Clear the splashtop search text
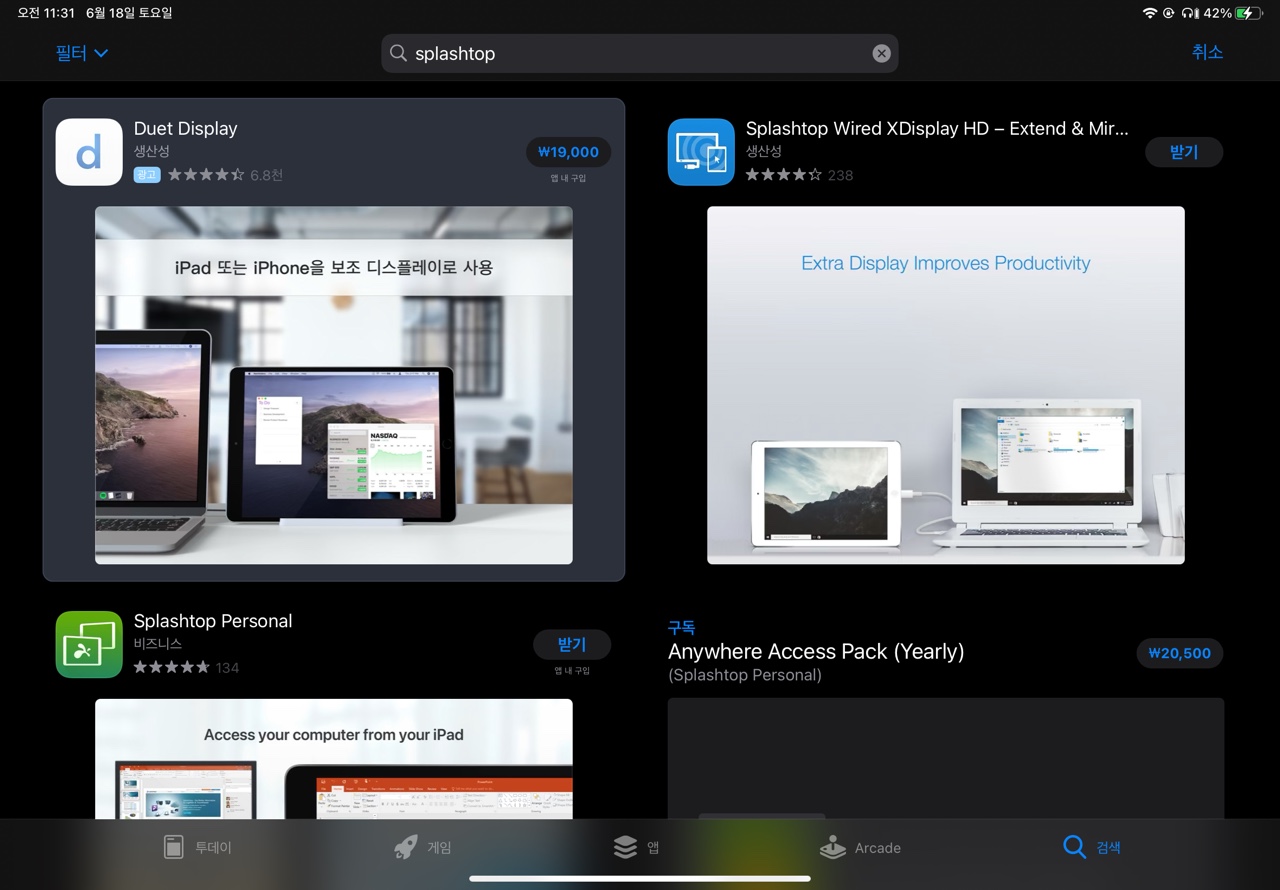 tap(881, 54)
